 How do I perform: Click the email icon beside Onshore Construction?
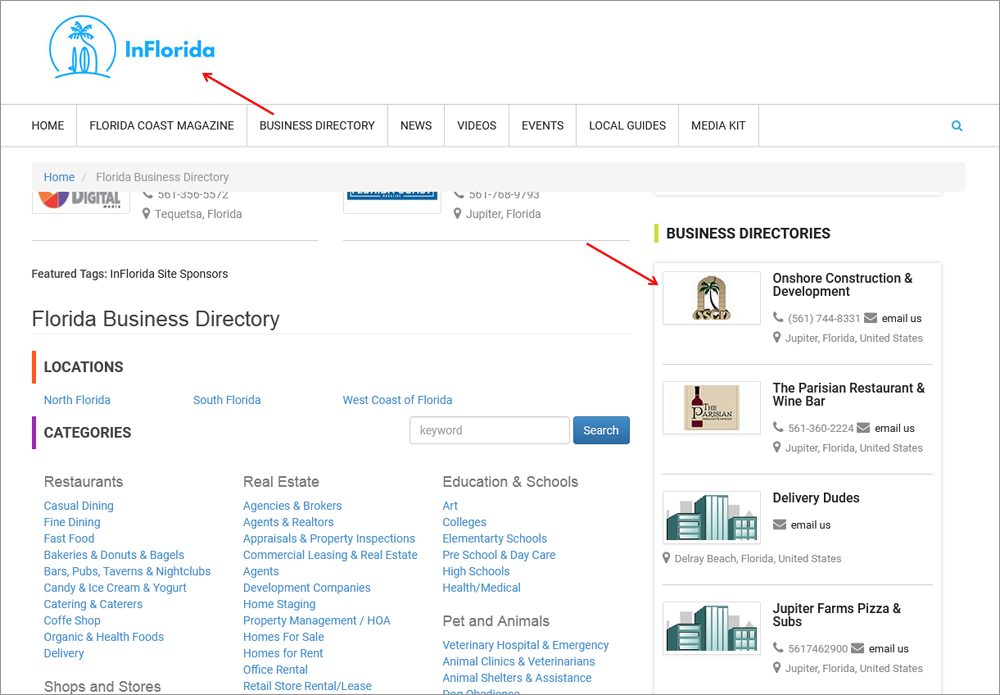point(871,317)
